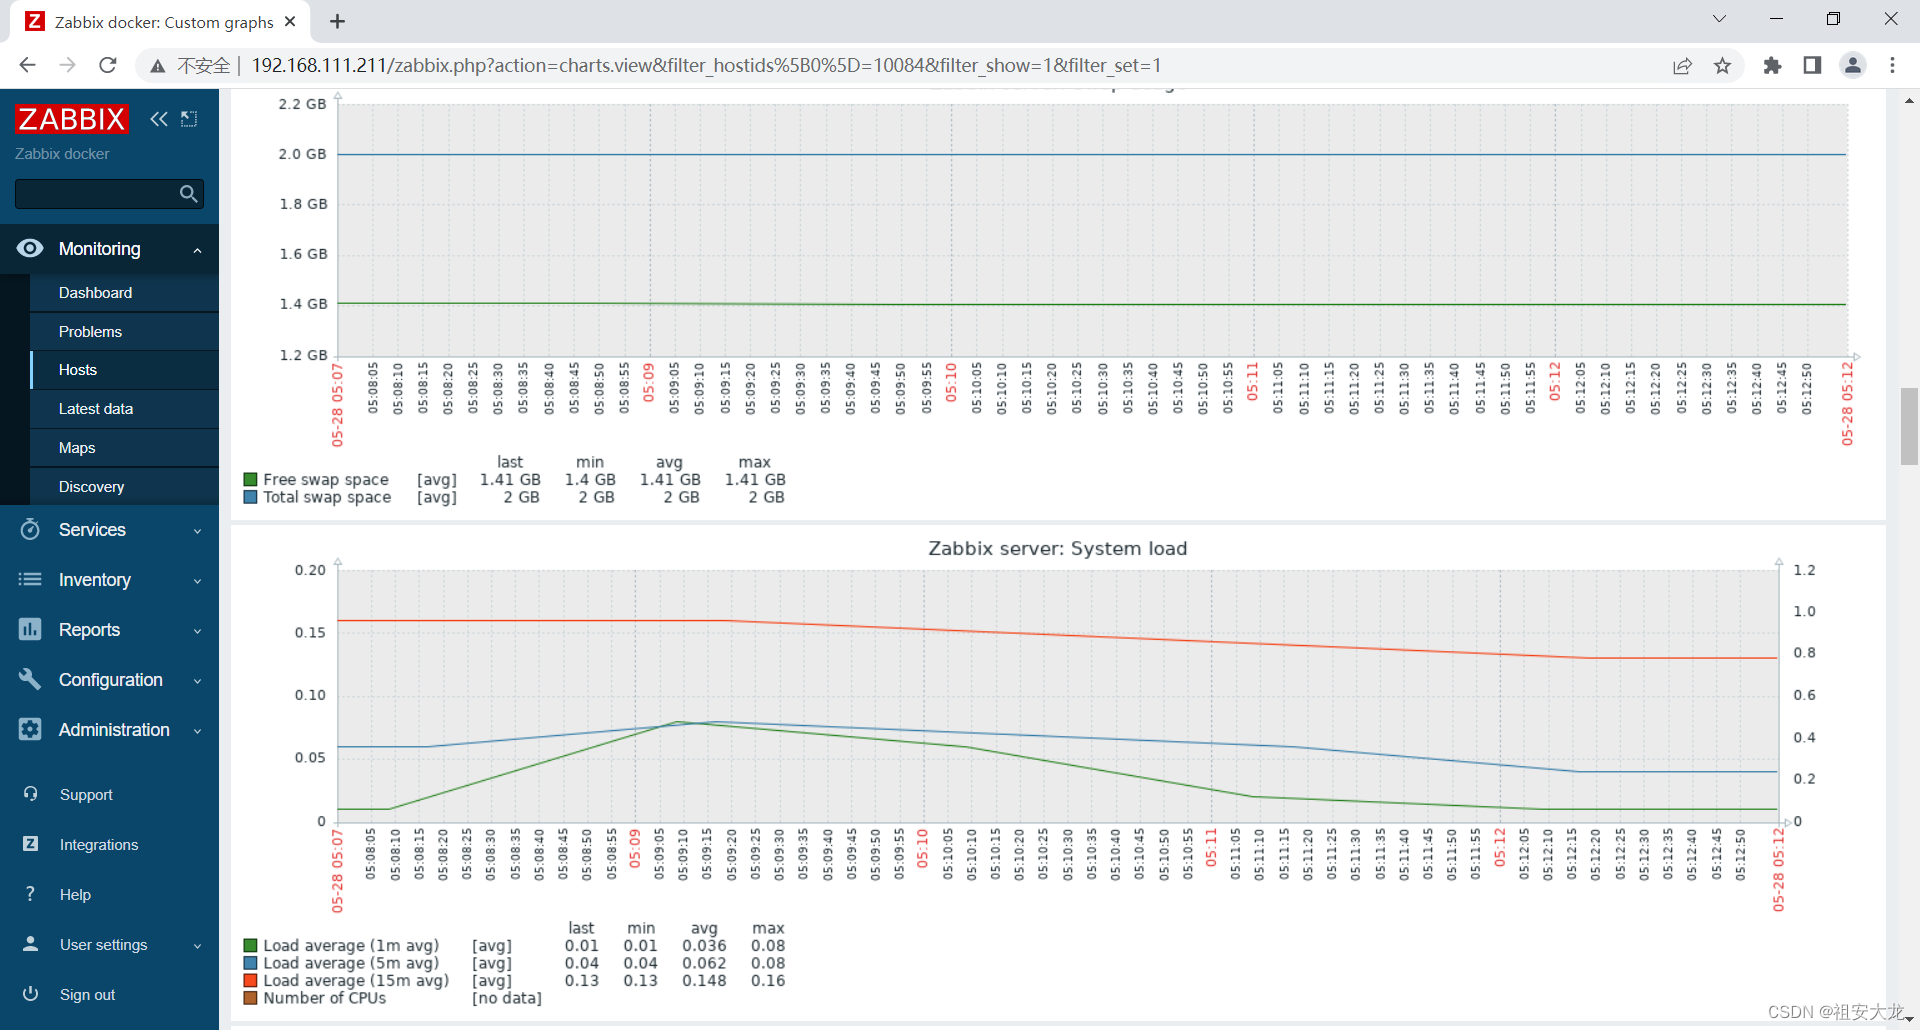This screenshot has height=1030, width=1920.
Task: Collapse sidebar with double-chevron icon
Action: click(159, 119)
